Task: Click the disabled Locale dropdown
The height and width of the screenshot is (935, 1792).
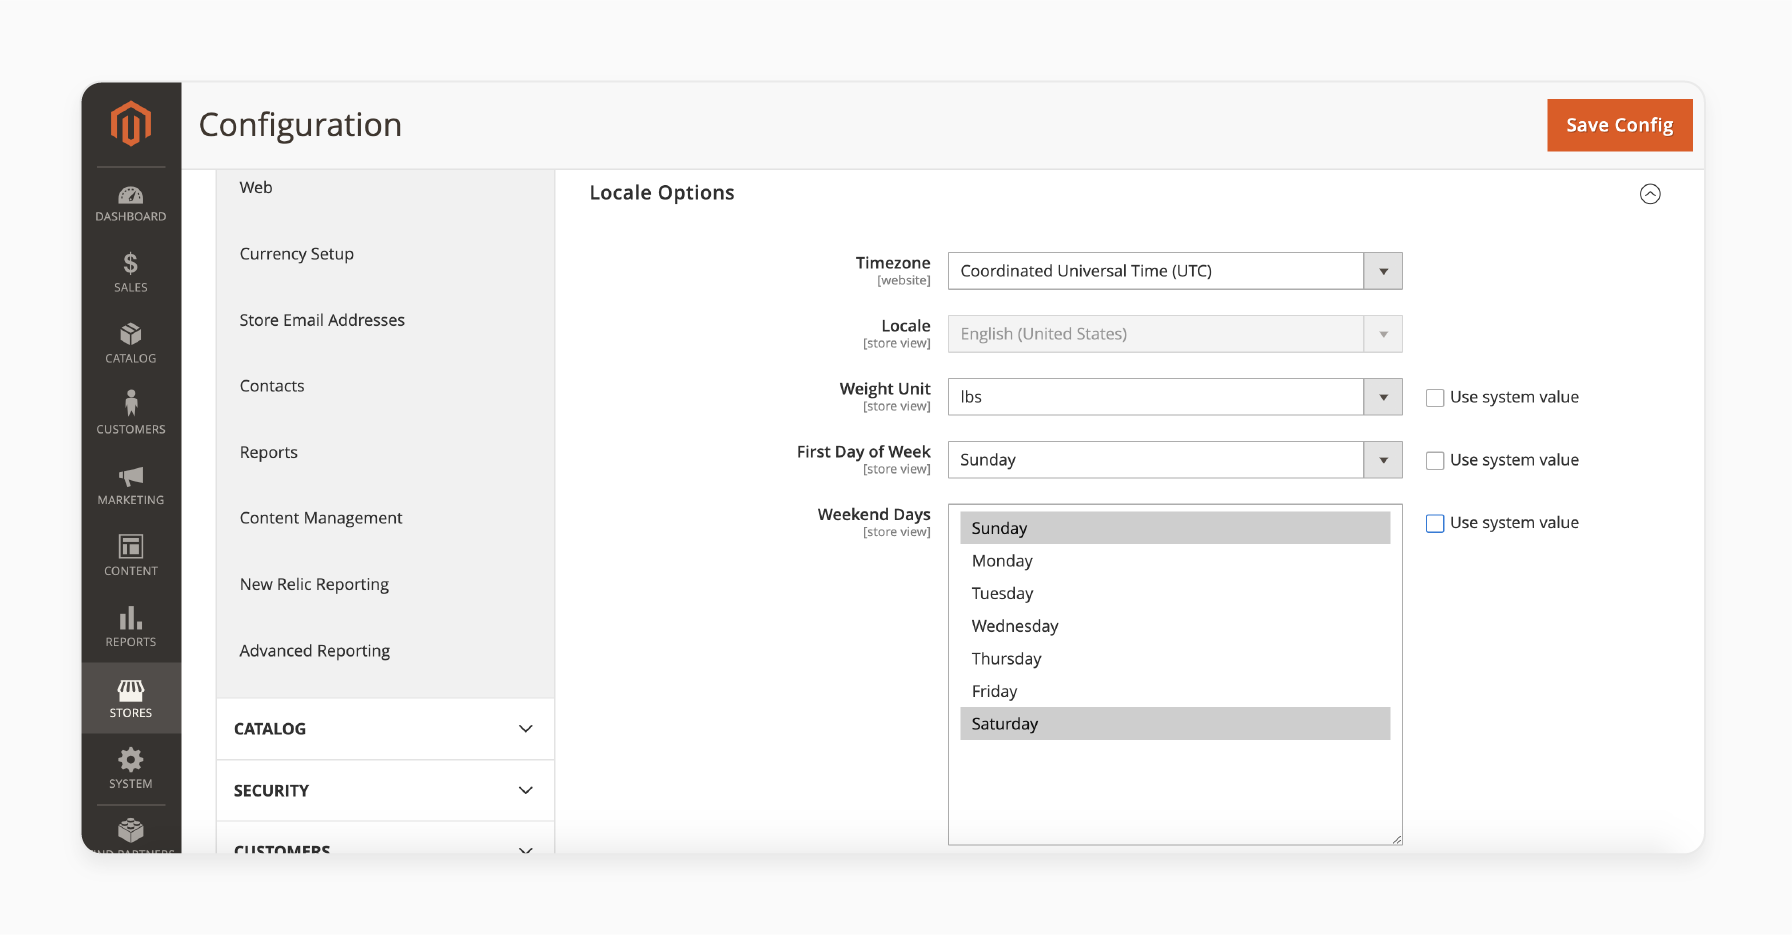Action: pyautogui.click(x=1175, y=334)
